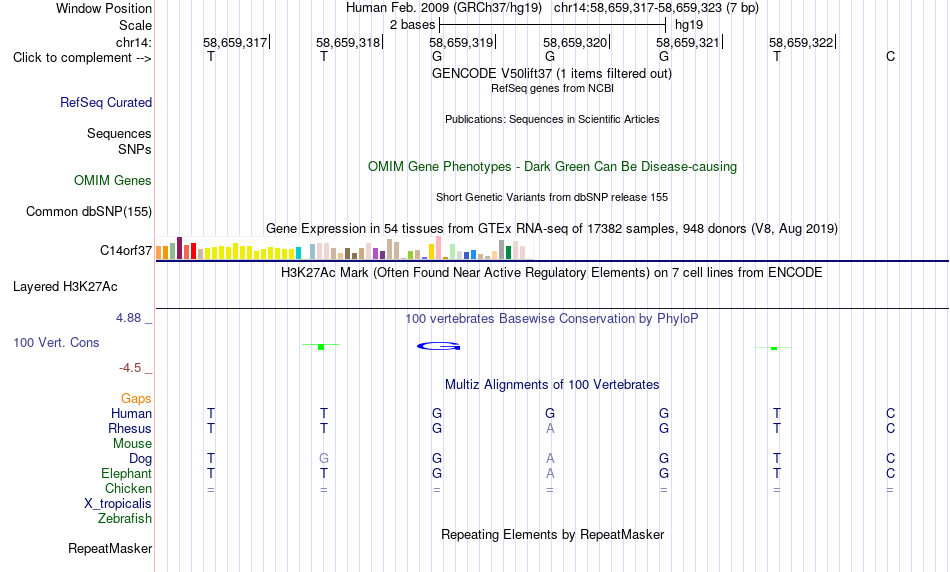
Task: Click the Basewise Conservation by PhyloP title
Action: point(552,319)
